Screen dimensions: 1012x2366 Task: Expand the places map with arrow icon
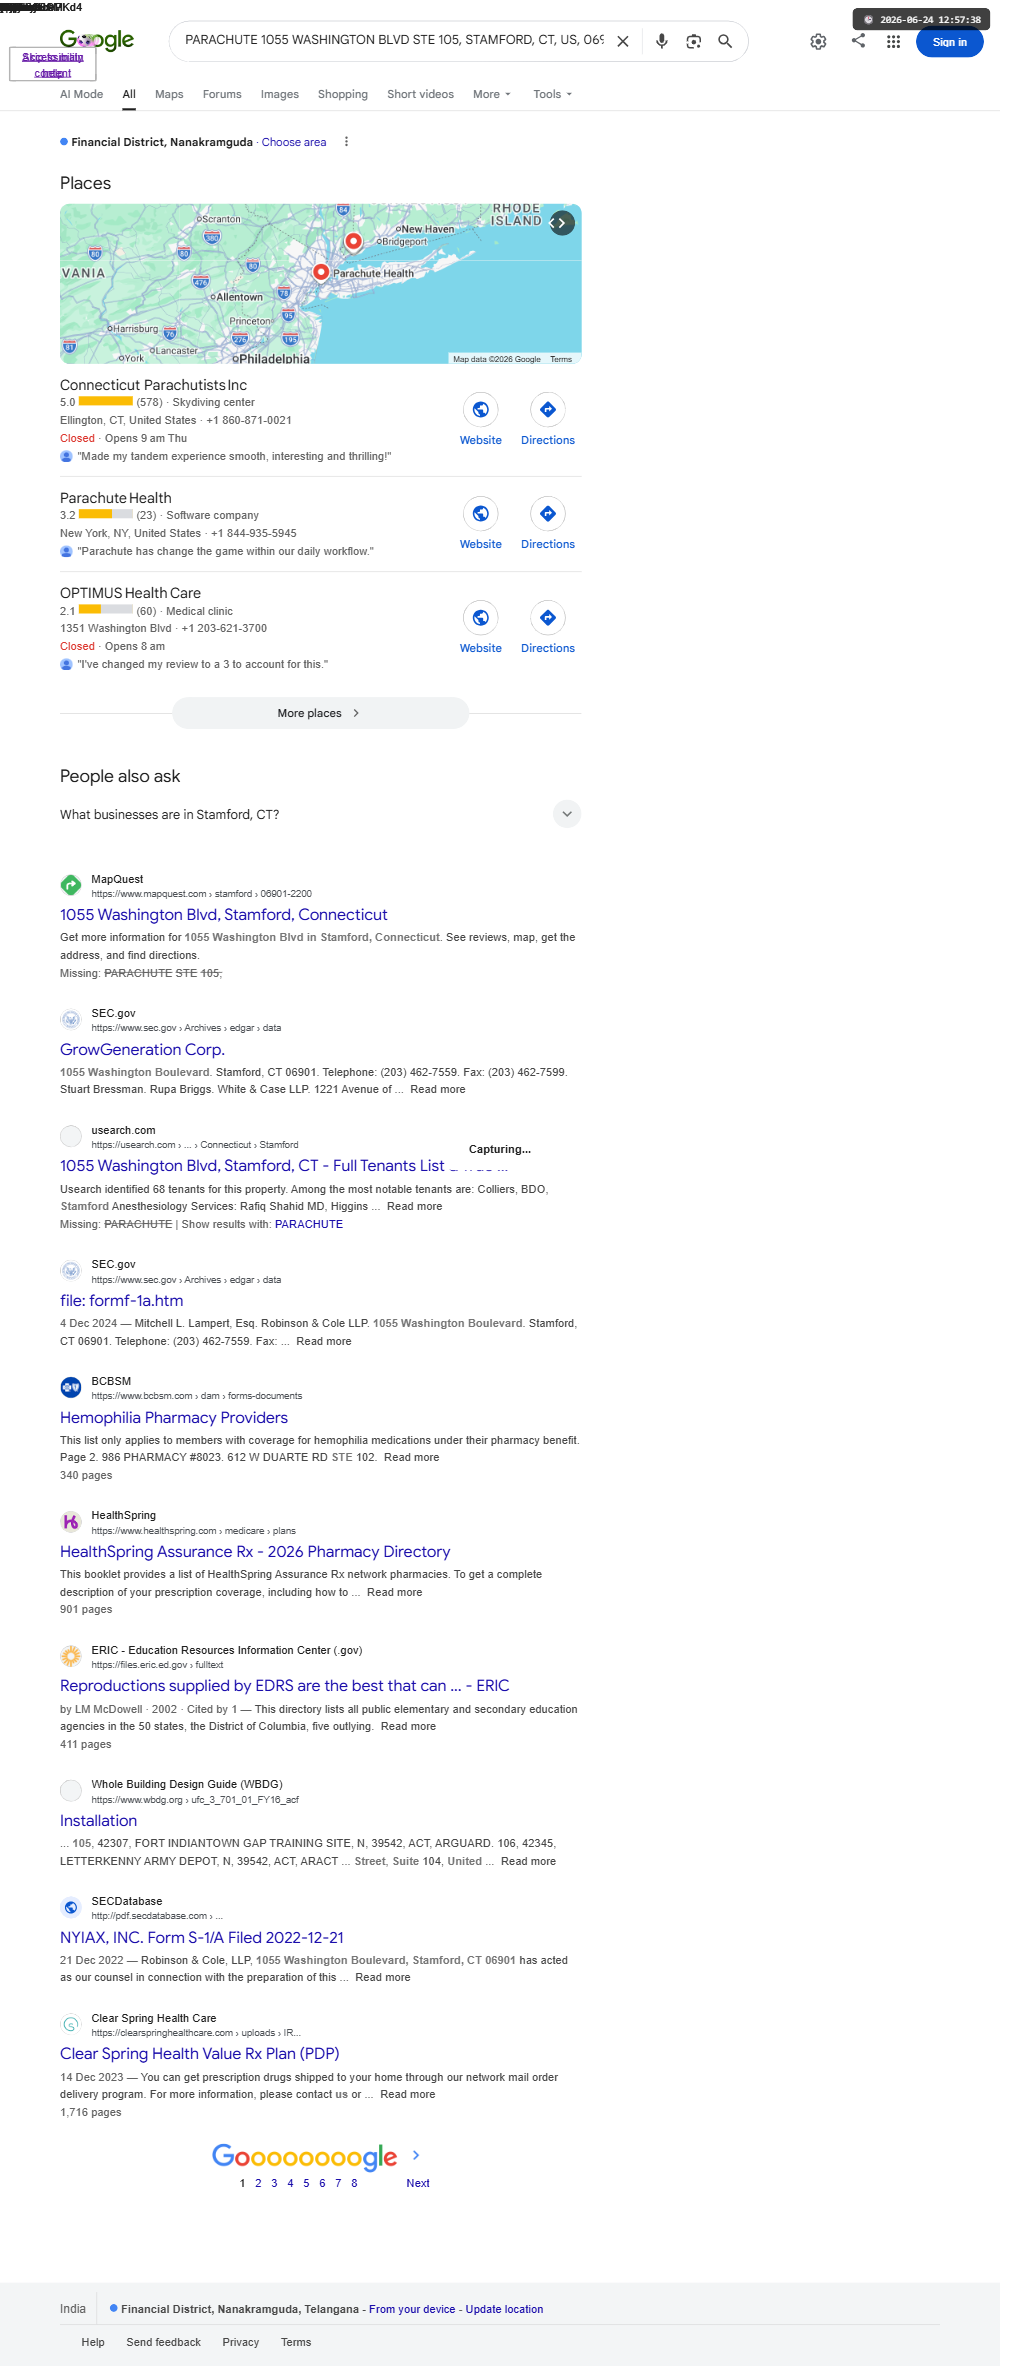click(562, 223)
